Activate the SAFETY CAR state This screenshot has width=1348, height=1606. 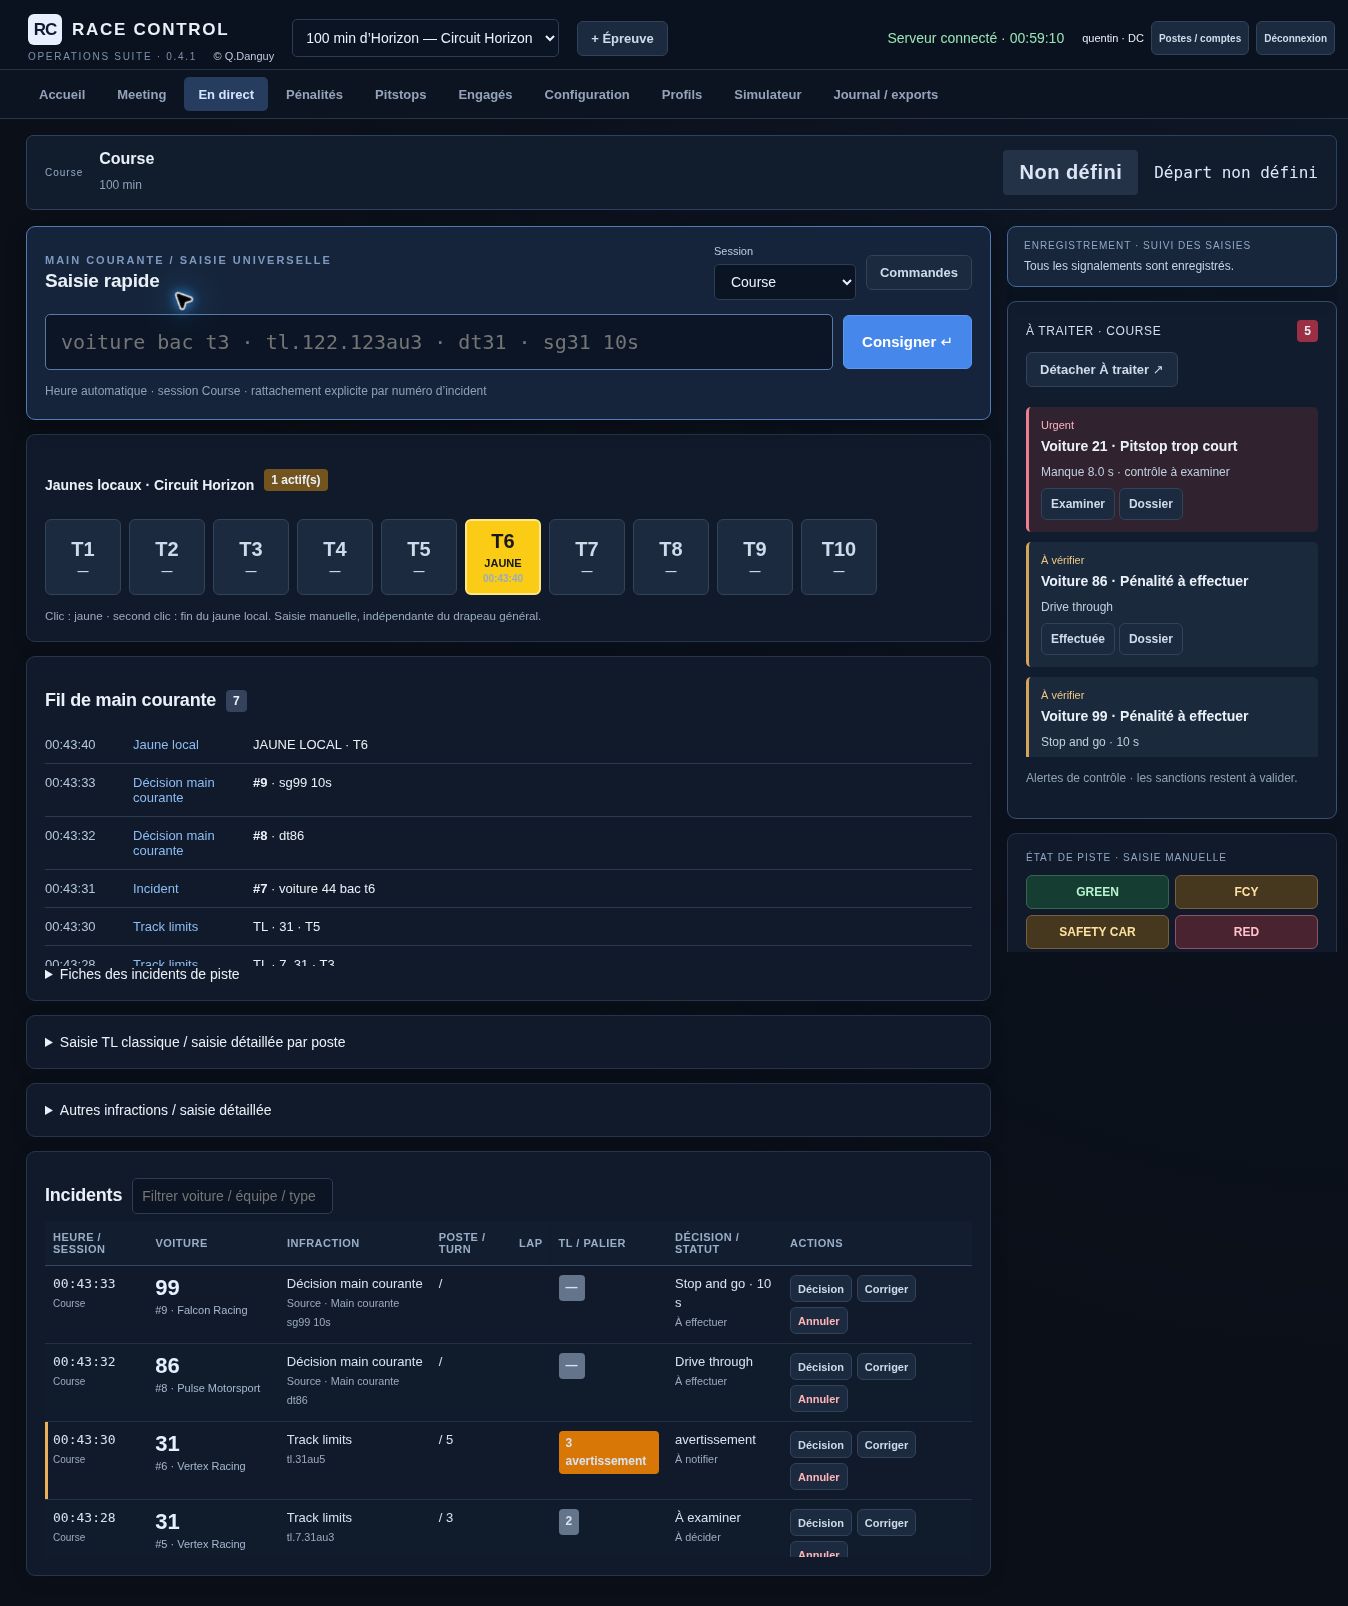coord(1097,932)
